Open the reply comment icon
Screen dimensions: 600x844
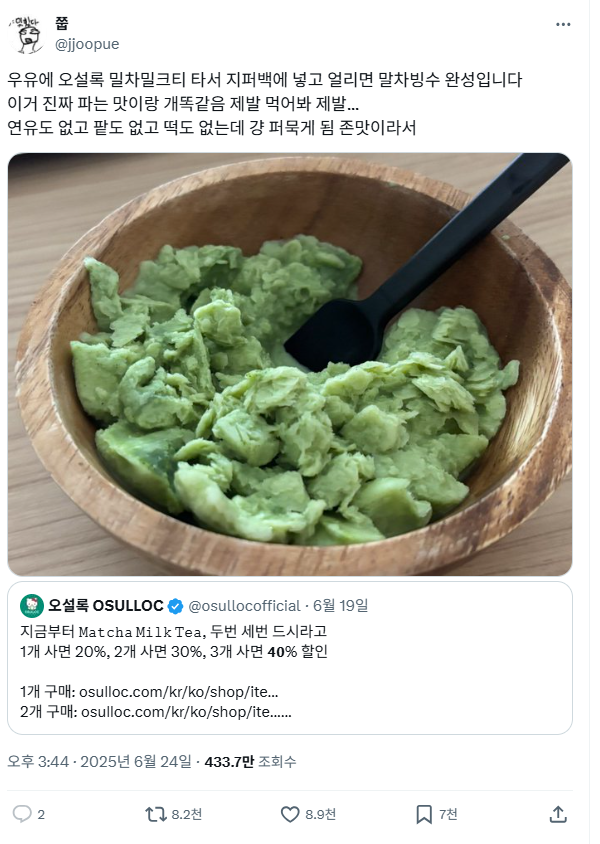22,814
